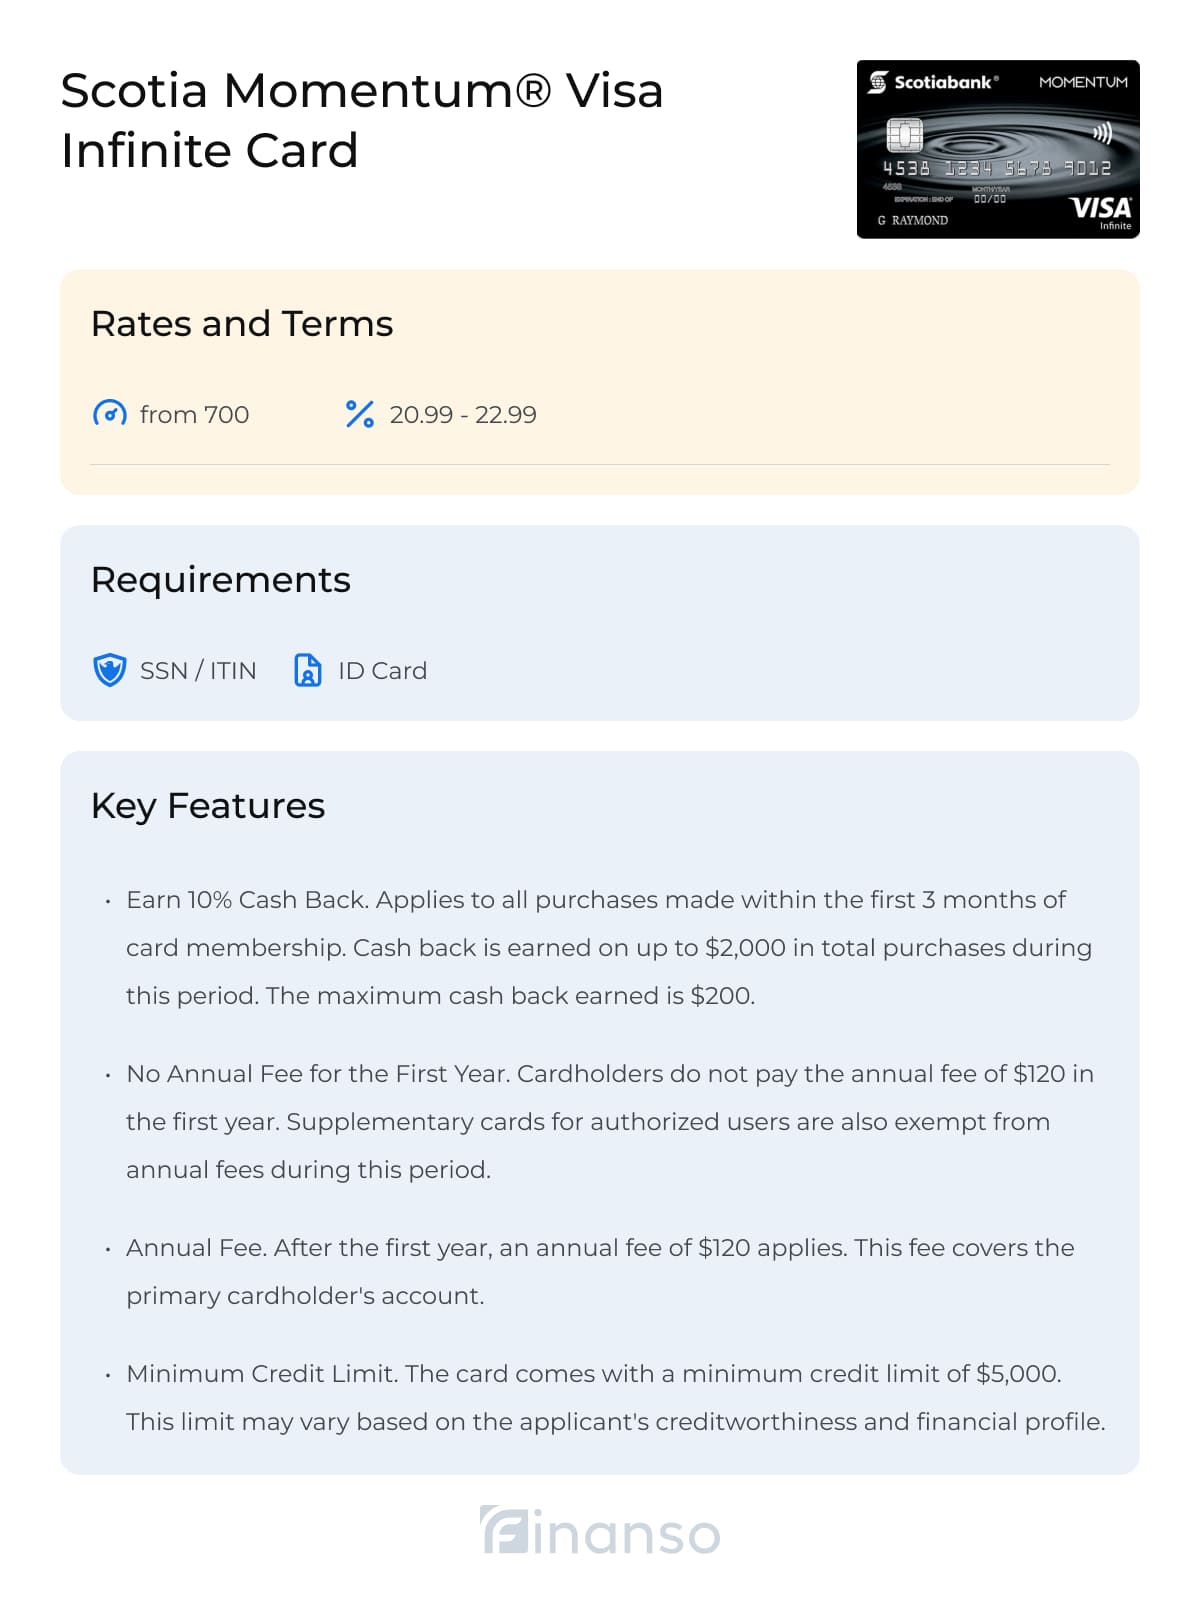Screen dimensions: 1200x1614
Task: Open the Finanso logo at the bottom
Action: 600,1531
